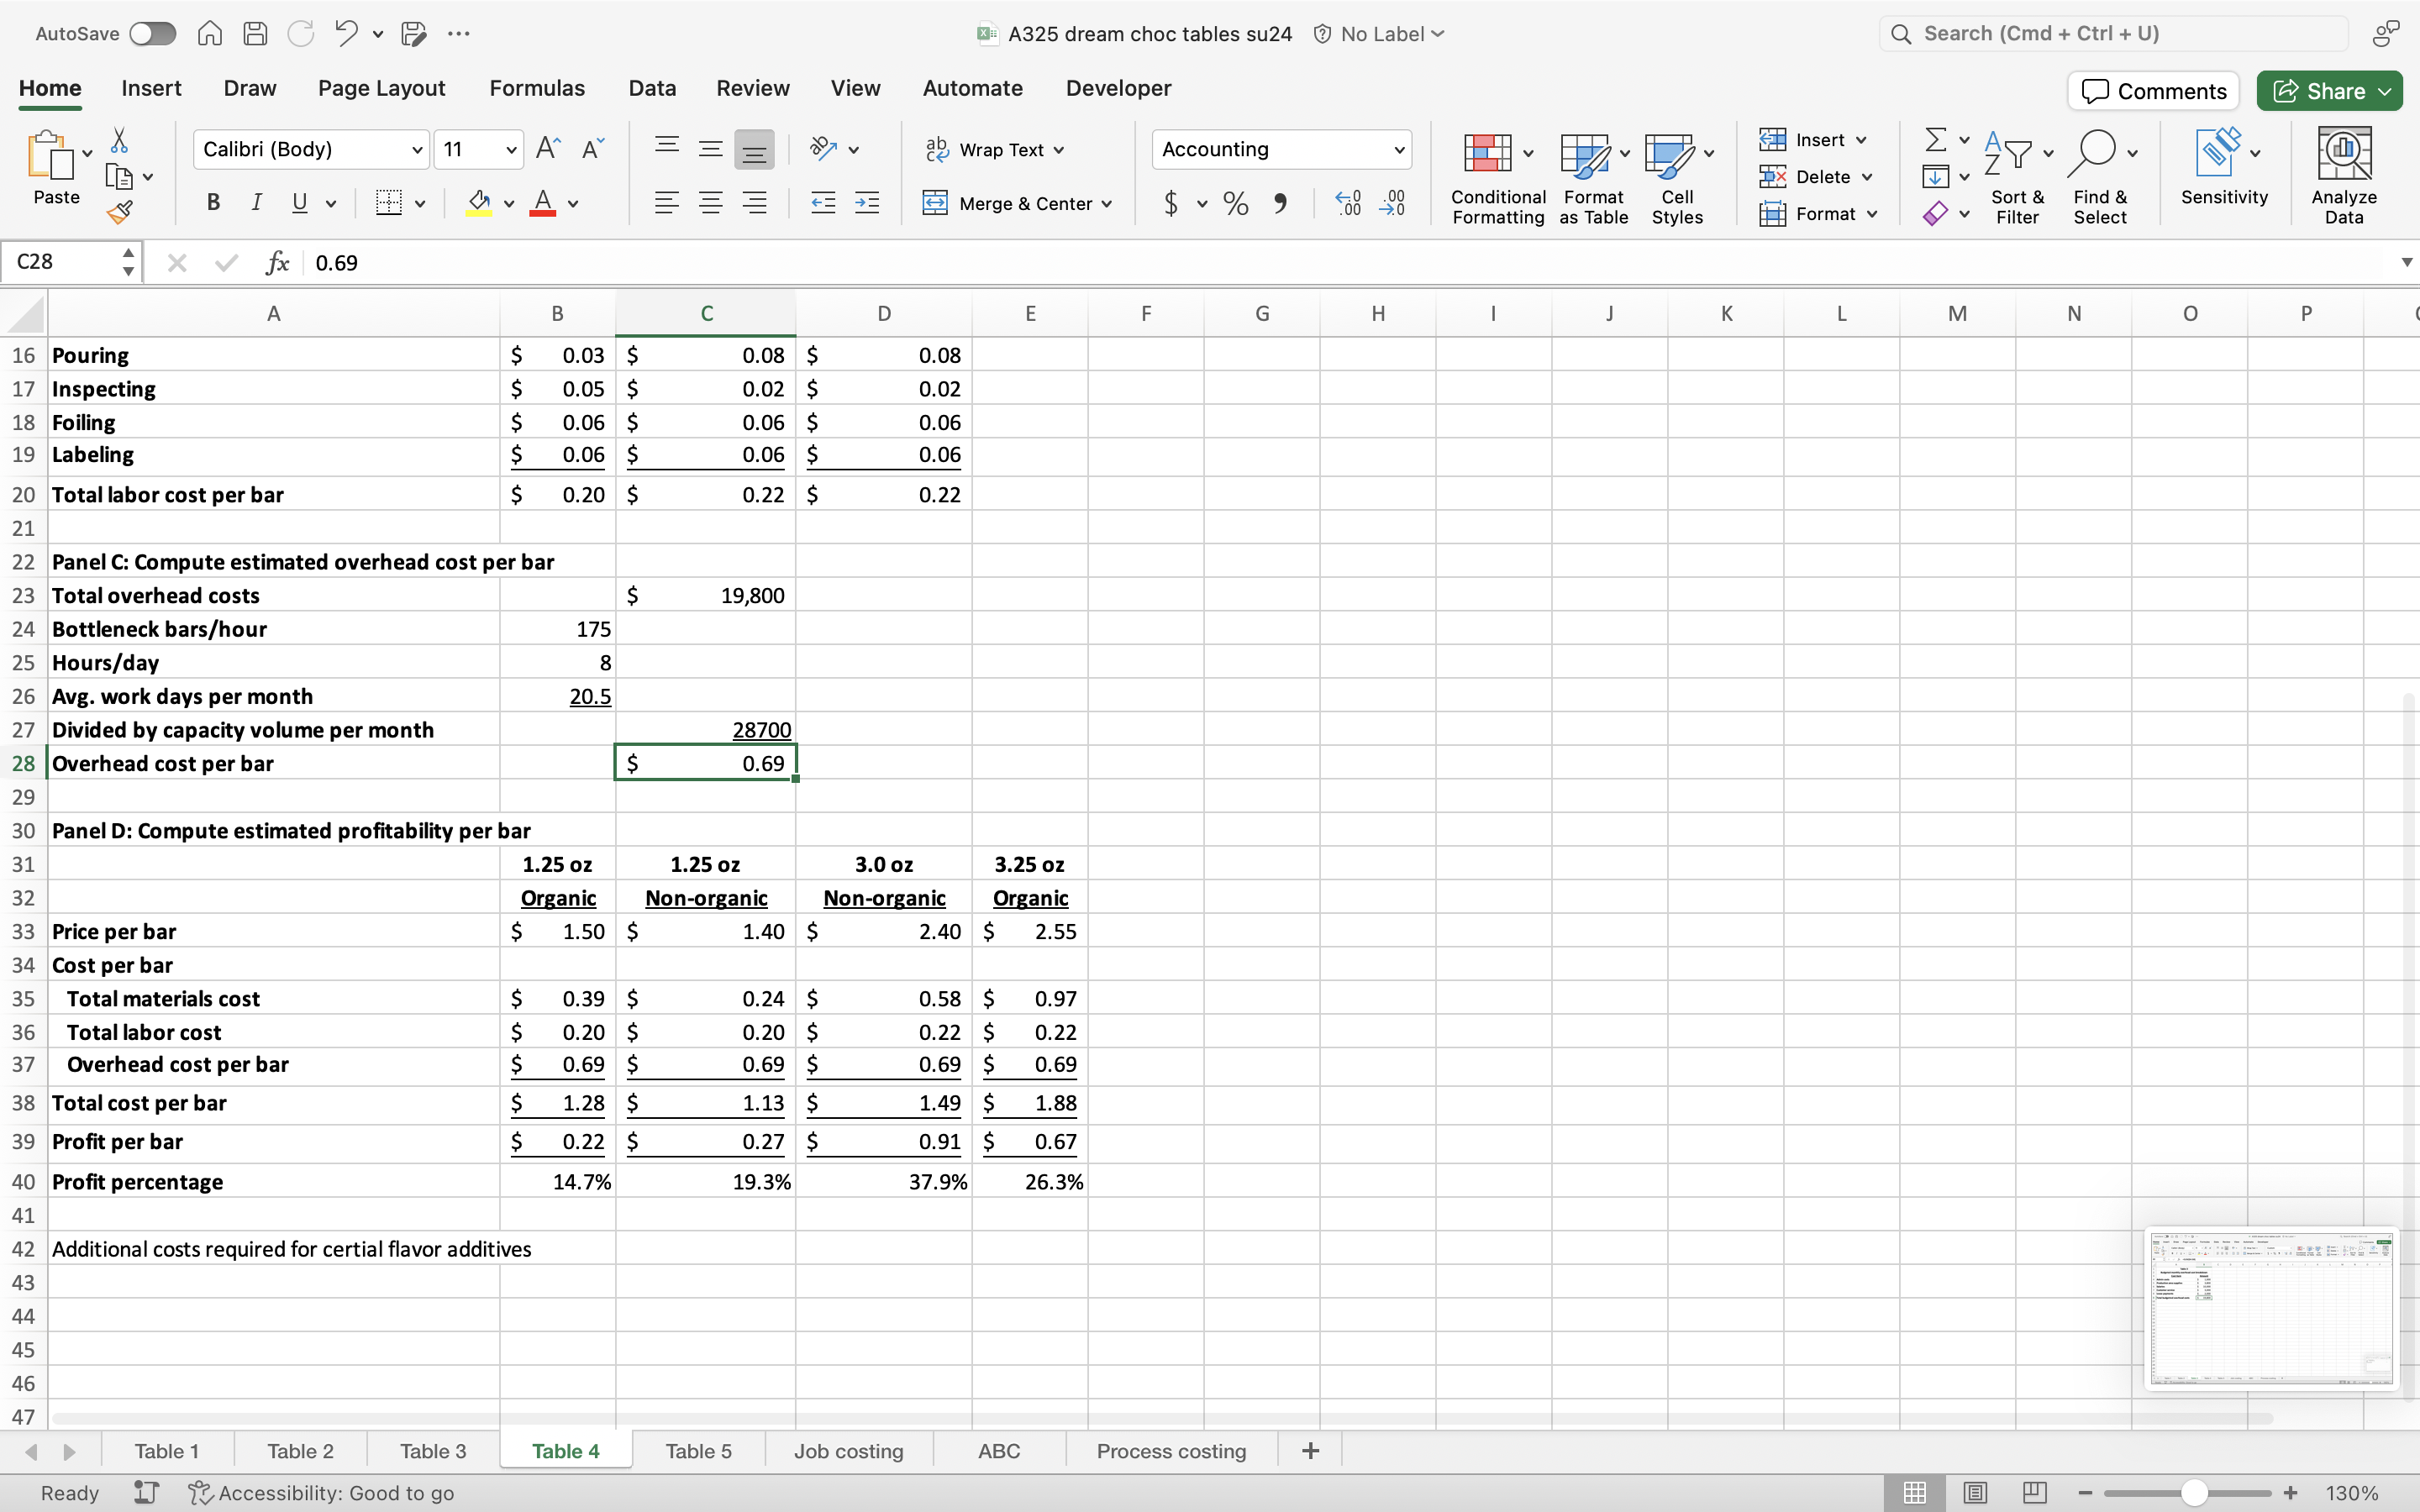
Task: Toggle Bold formatting
Action: (x=213, y=203)
